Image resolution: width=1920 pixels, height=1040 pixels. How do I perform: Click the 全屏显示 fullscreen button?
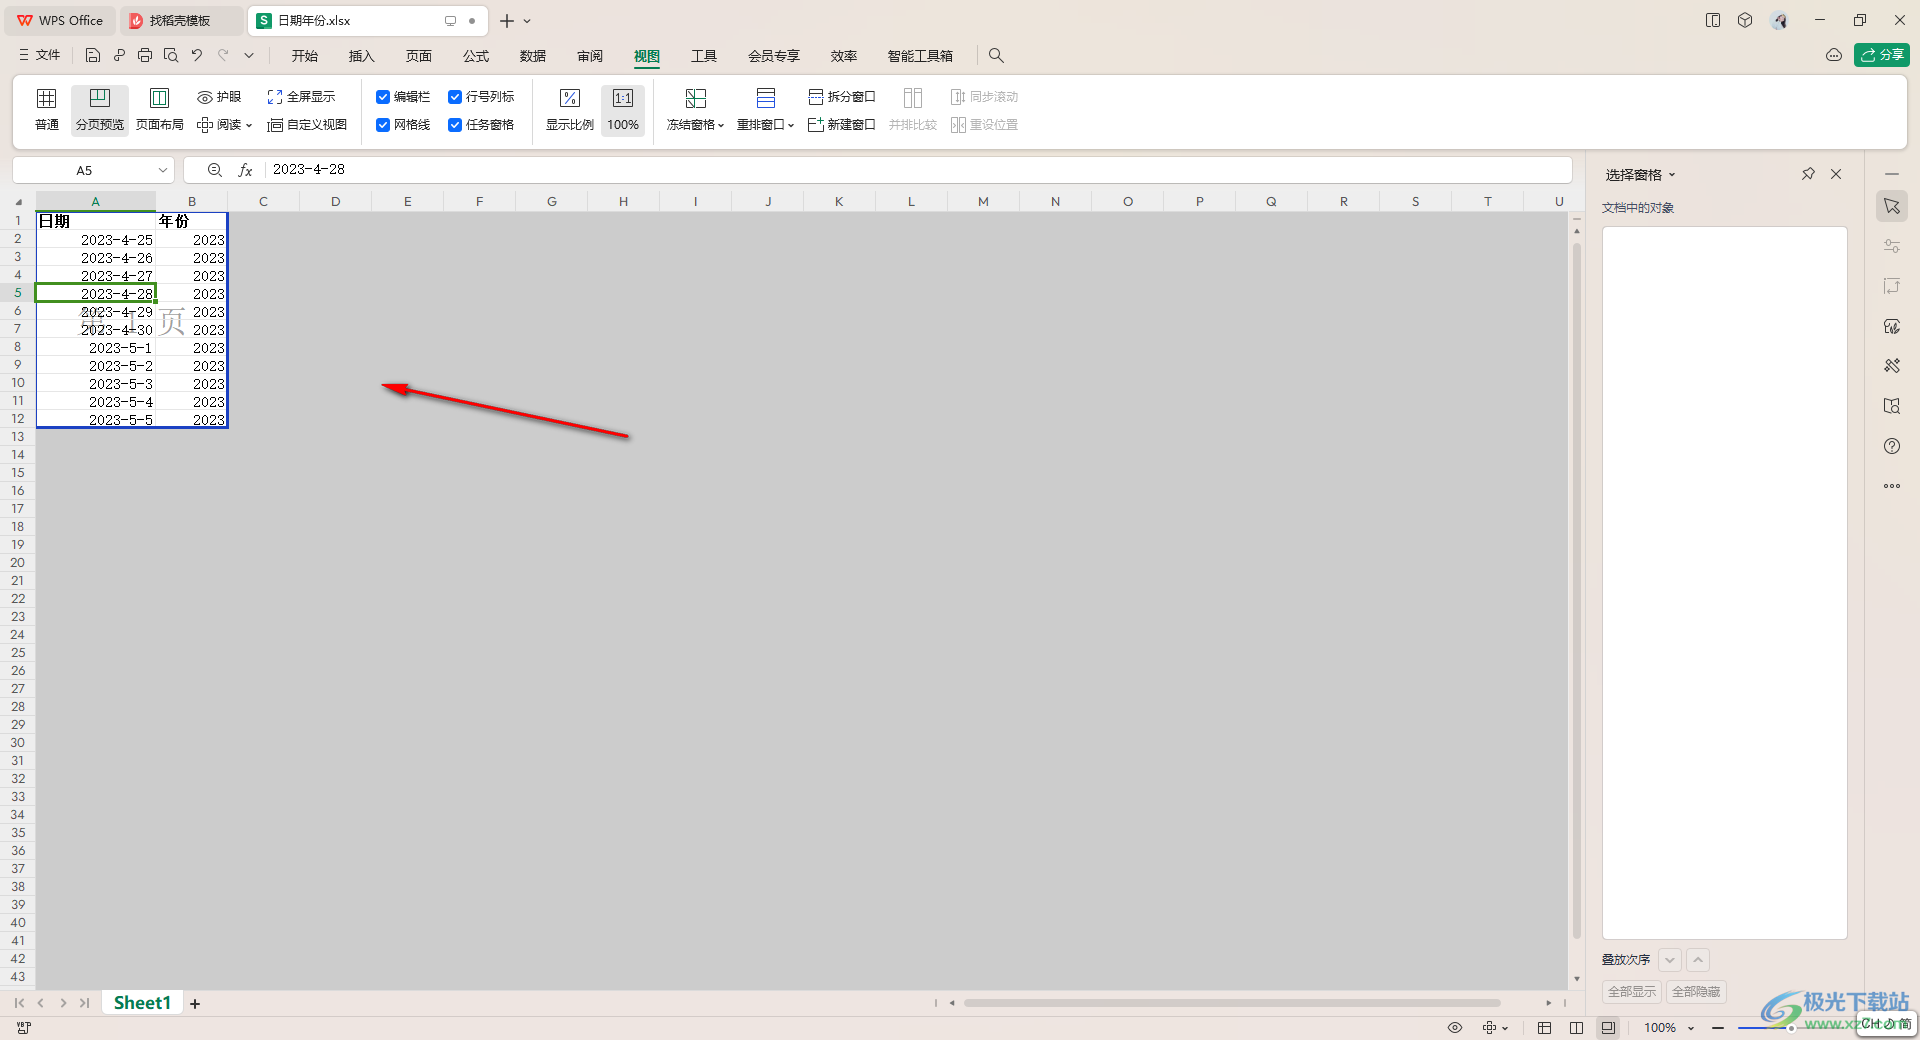(x=301, y=97)
